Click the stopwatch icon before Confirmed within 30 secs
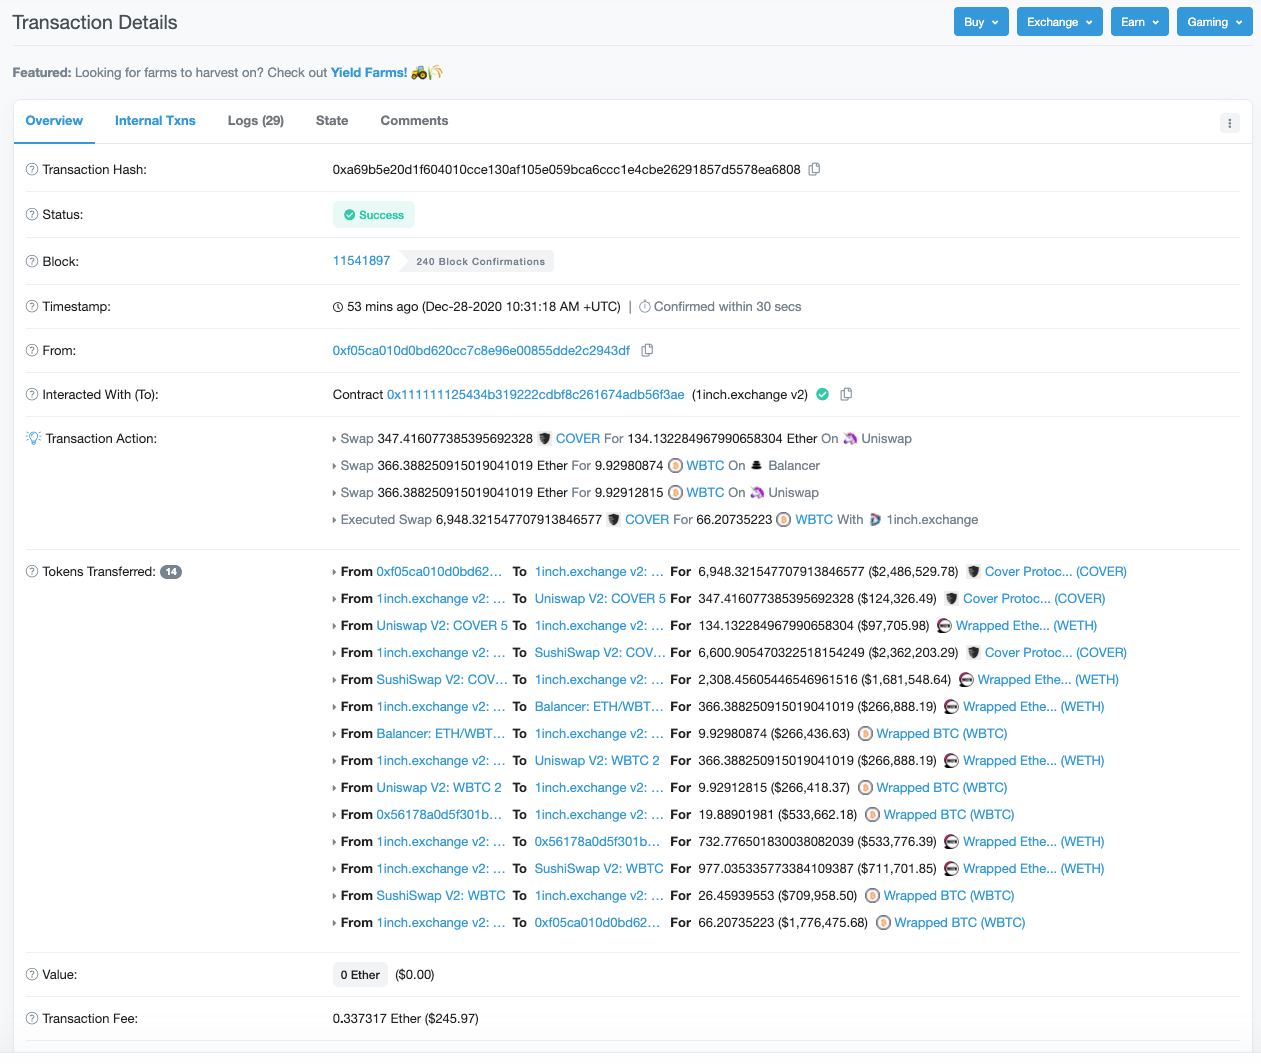This screenshot has width=1261, height=1064. click(645, 307)
